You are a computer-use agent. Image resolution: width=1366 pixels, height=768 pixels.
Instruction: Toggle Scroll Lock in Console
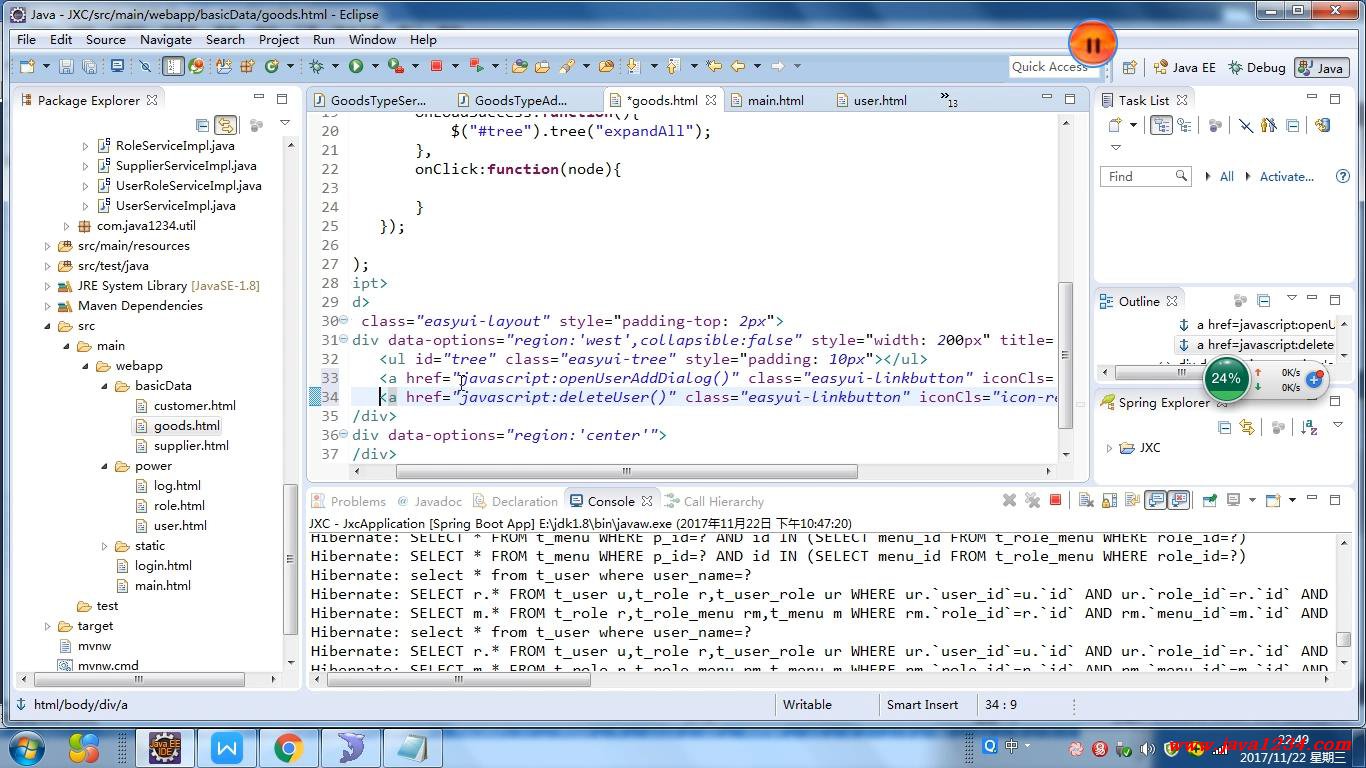pyautogui.click(x=1107, y=500)
